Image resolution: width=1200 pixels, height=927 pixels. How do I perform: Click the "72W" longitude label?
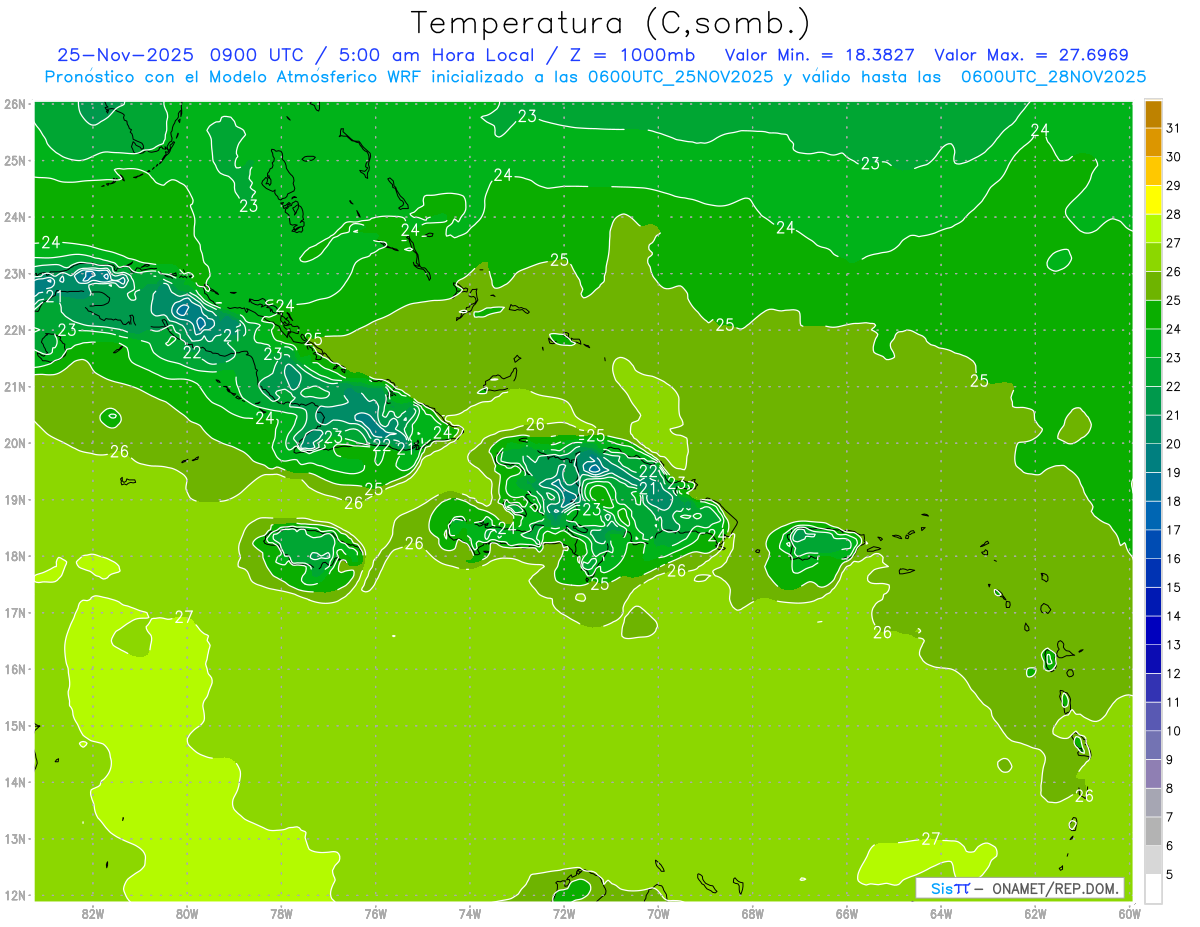564,913
